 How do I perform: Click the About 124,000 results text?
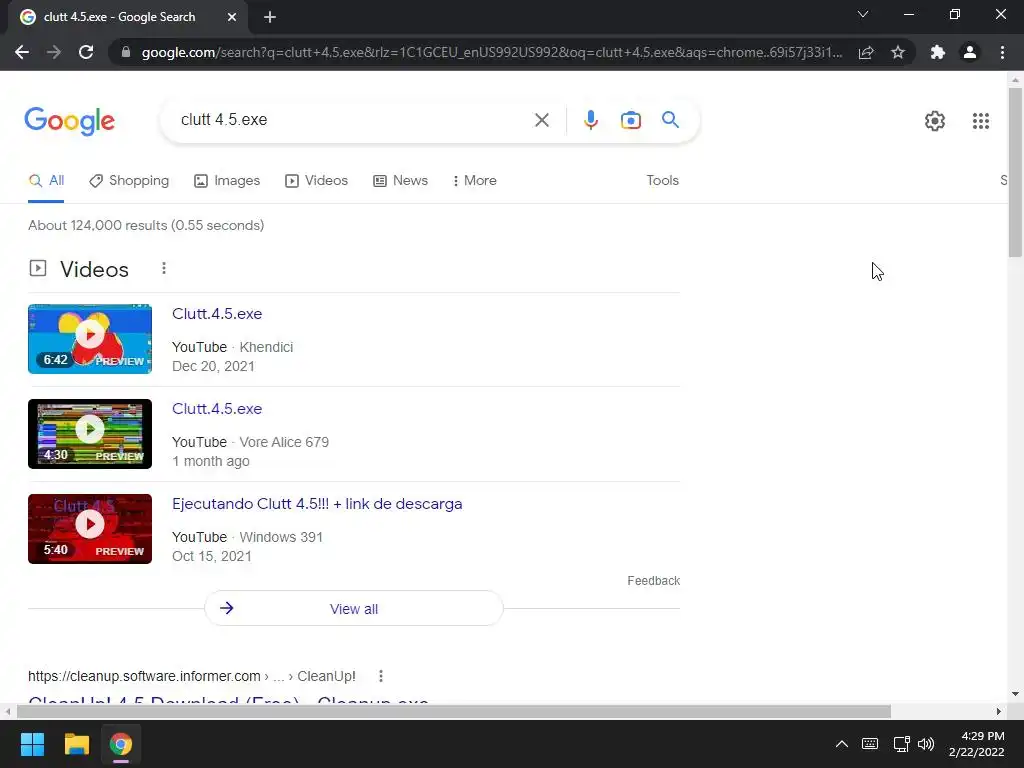click(x=146, y=226)
